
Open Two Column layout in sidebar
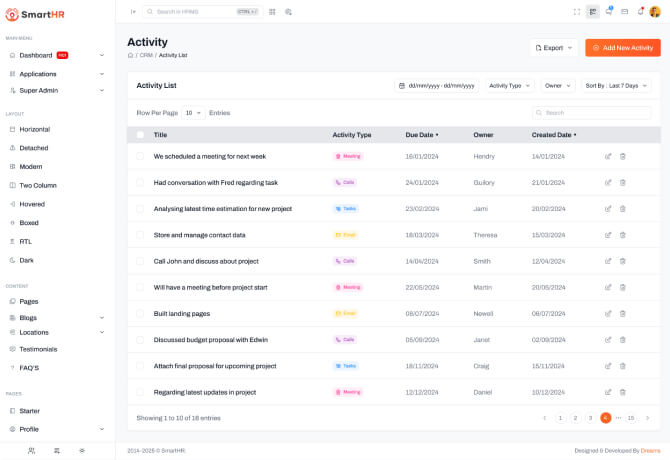click(x=38, y=185)
